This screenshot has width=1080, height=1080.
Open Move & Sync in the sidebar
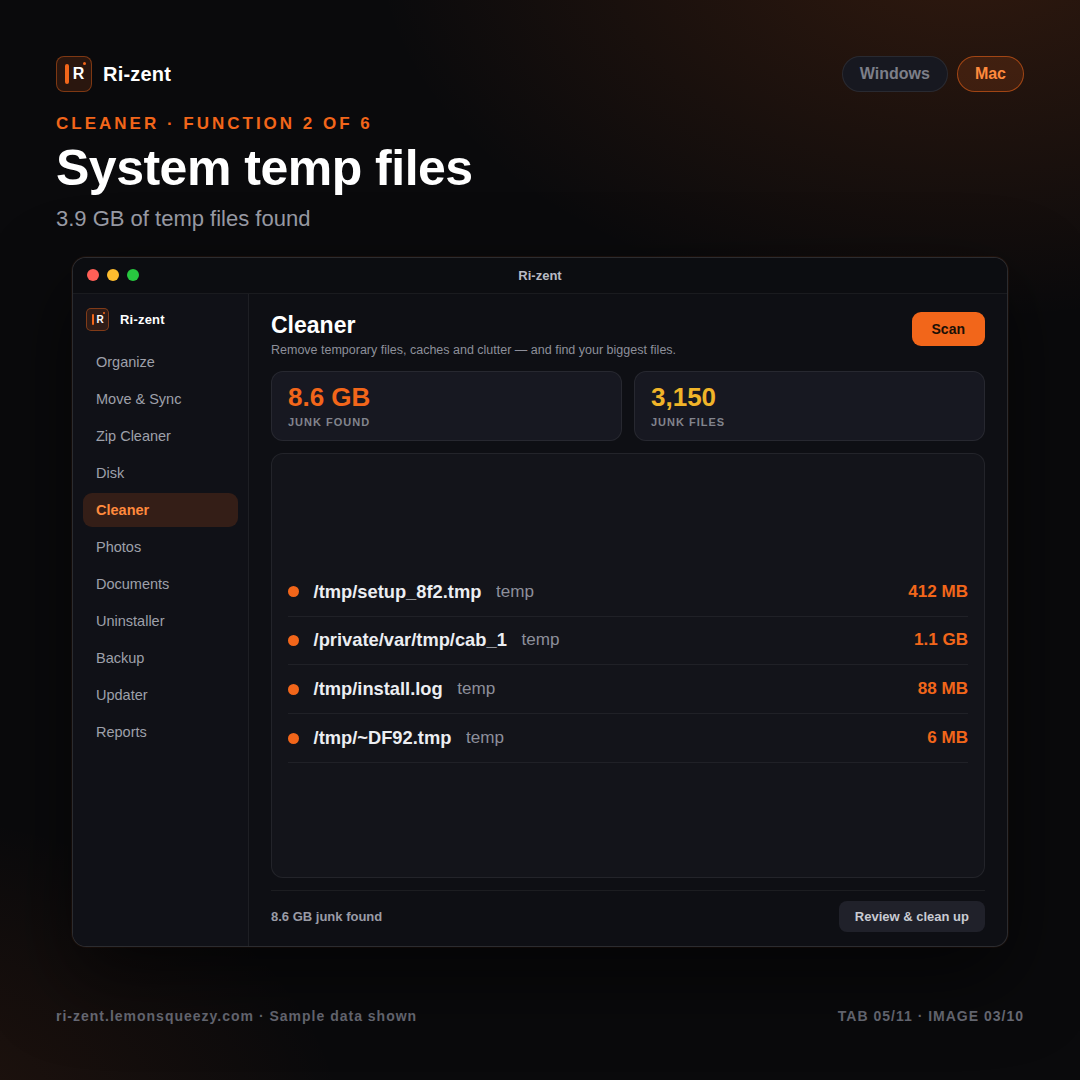160,399
